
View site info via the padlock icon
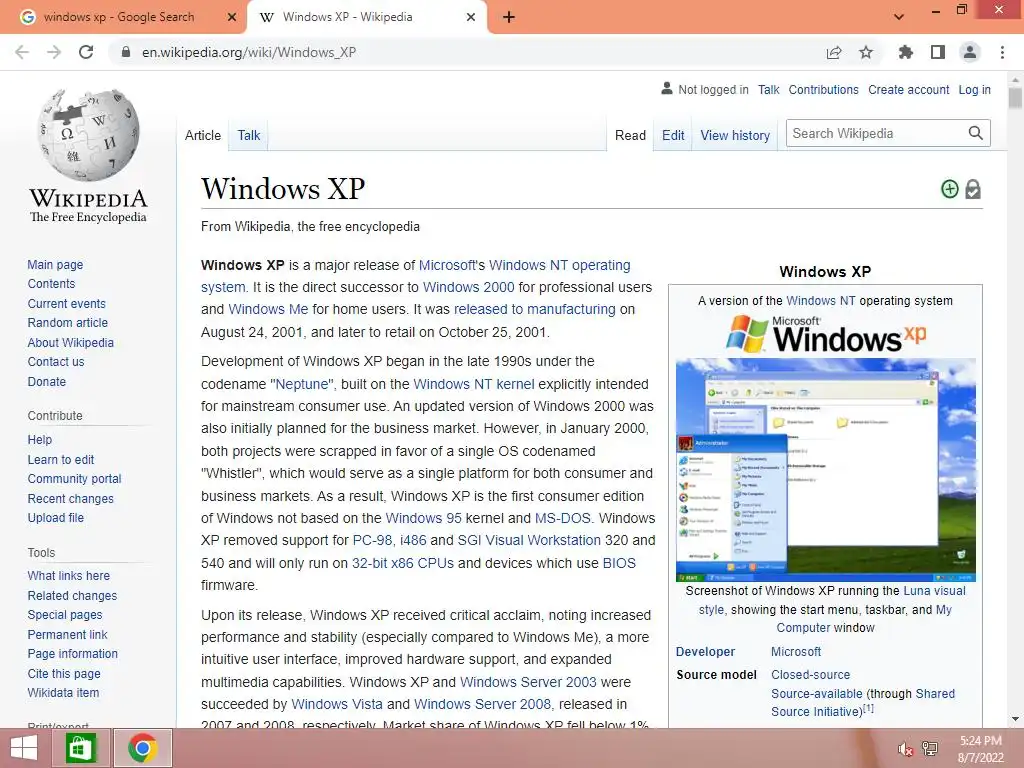126,52
